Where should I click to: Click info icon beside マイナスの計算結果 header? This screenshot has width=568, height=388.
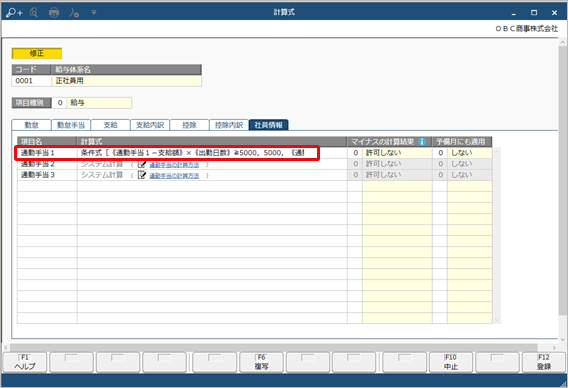[422, 142]
